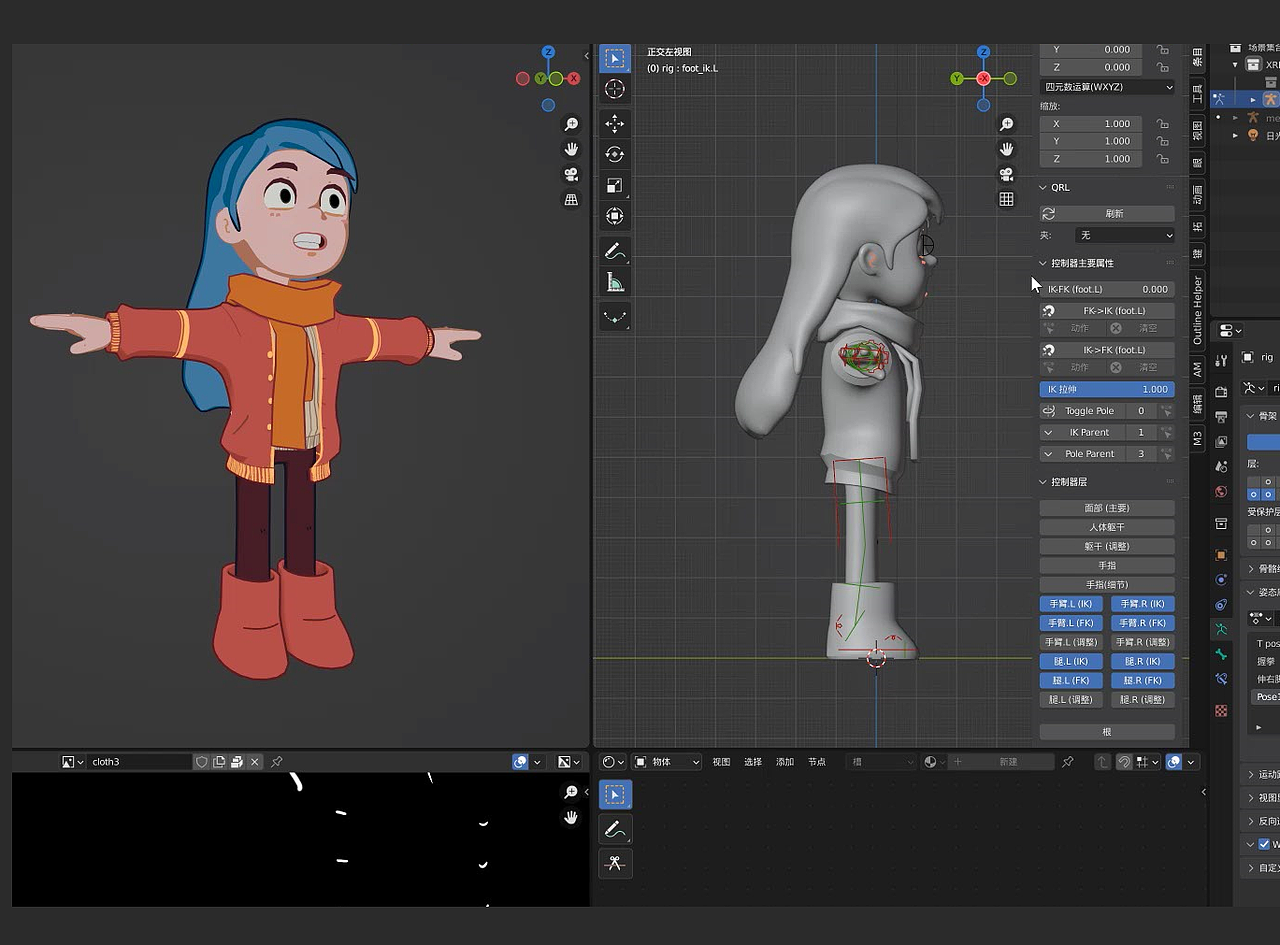Switch to the AM sidebar tab
This screenshot has height=945, width=1280.
click(1198, 370)
